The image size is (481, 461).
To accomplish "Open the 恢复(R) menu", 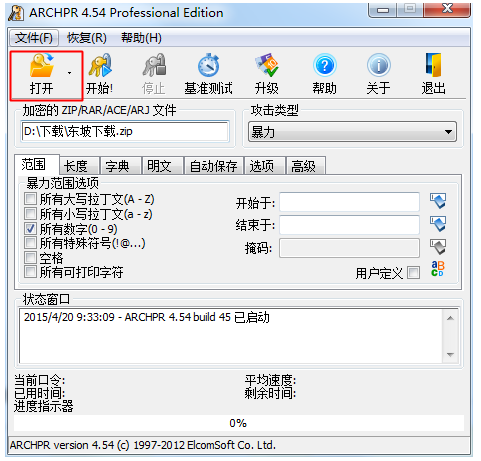I will (87, 38).
